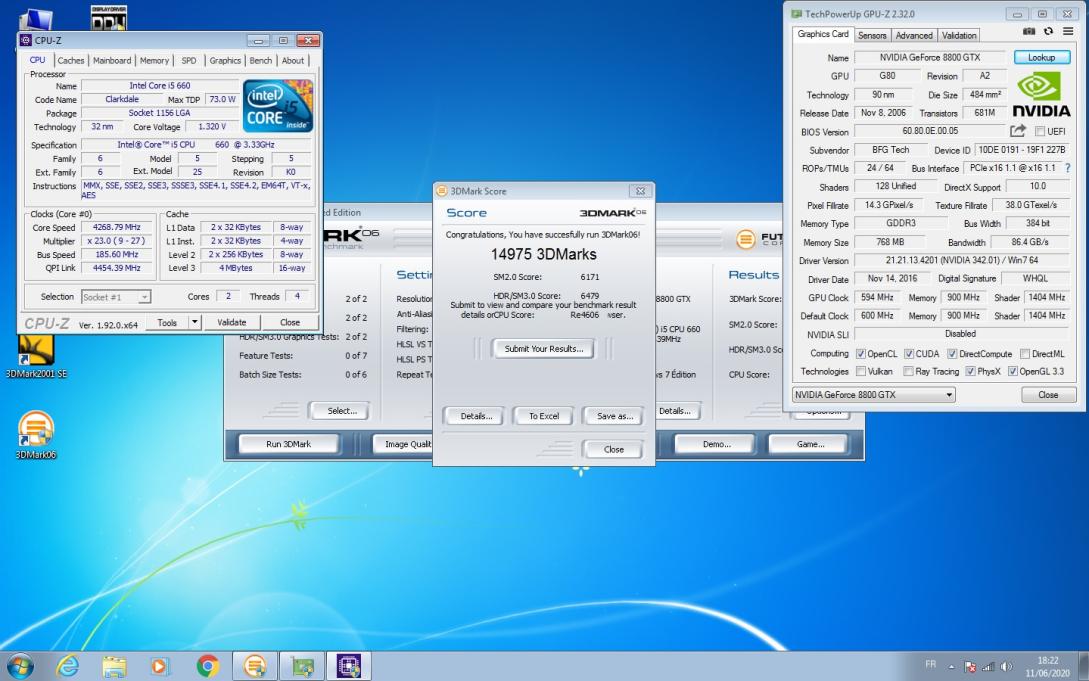This screenshot has width=1089, height=681.
Task: Open the GPU-Z hamburger menu
Action: click(1068, 32)
